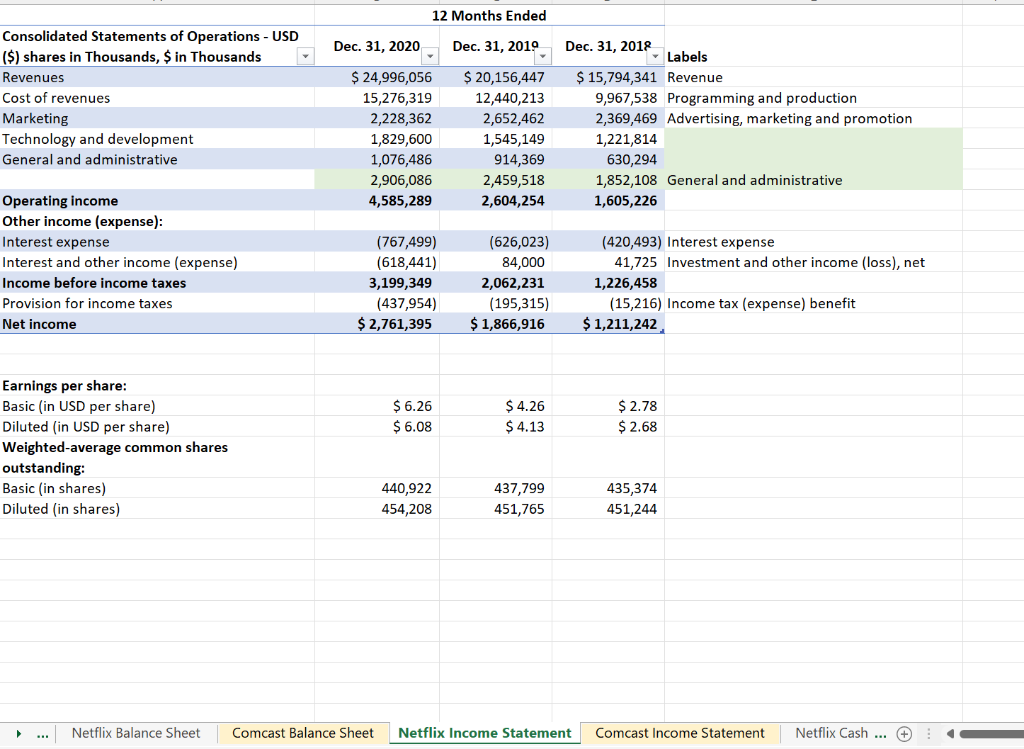Viewport: 1024px width, 749px height.
Task: Open the filter dropdown on Dec. 31, 2020 column
Action: tap(430, 56)
